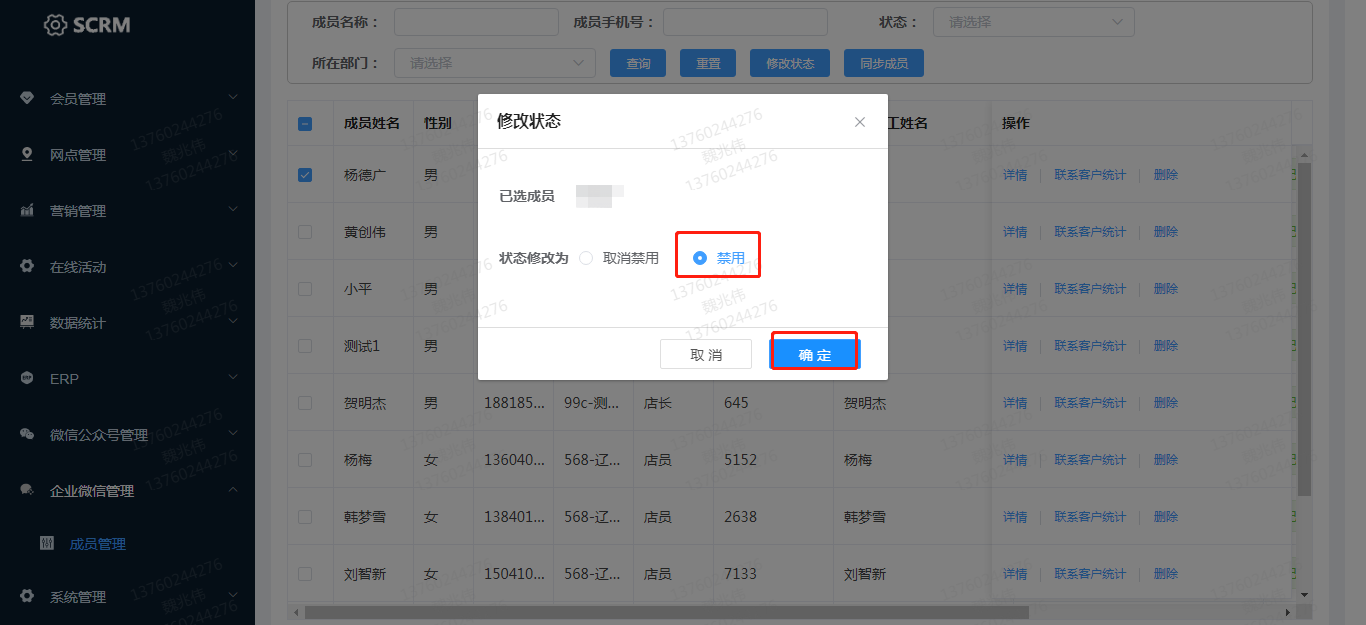
Task: Check the 黄创伟 row checkbox
Action: pyautogui.click(x=305, y=232)
